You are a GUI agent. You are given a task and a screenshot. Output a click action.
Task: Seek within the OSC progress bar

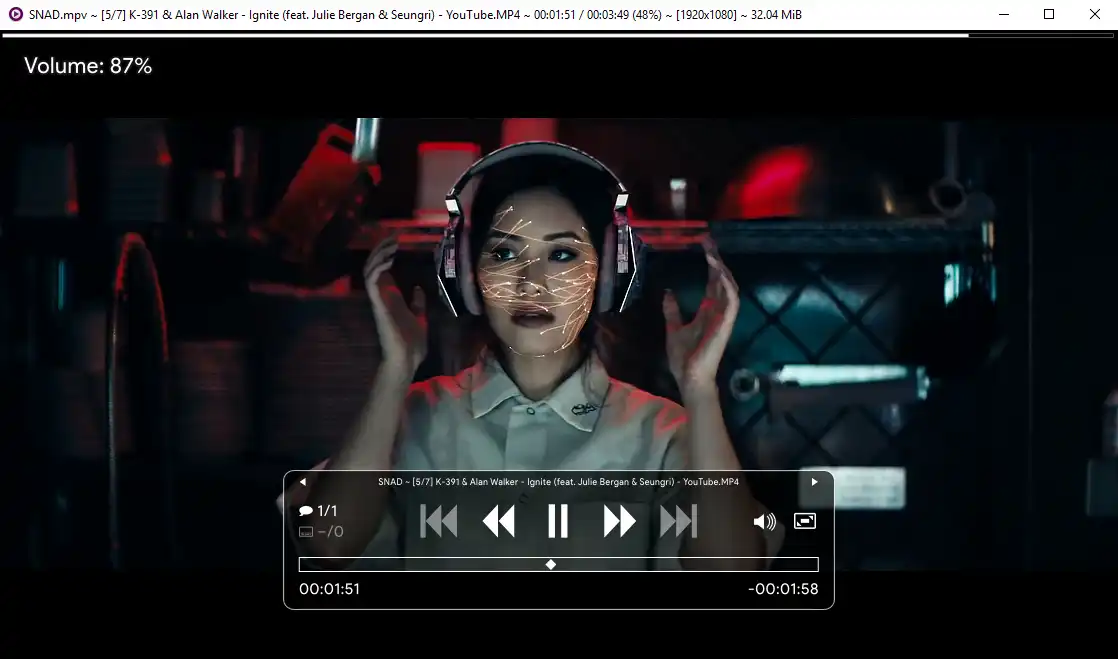pyautogui.click(x=558, y=565)
